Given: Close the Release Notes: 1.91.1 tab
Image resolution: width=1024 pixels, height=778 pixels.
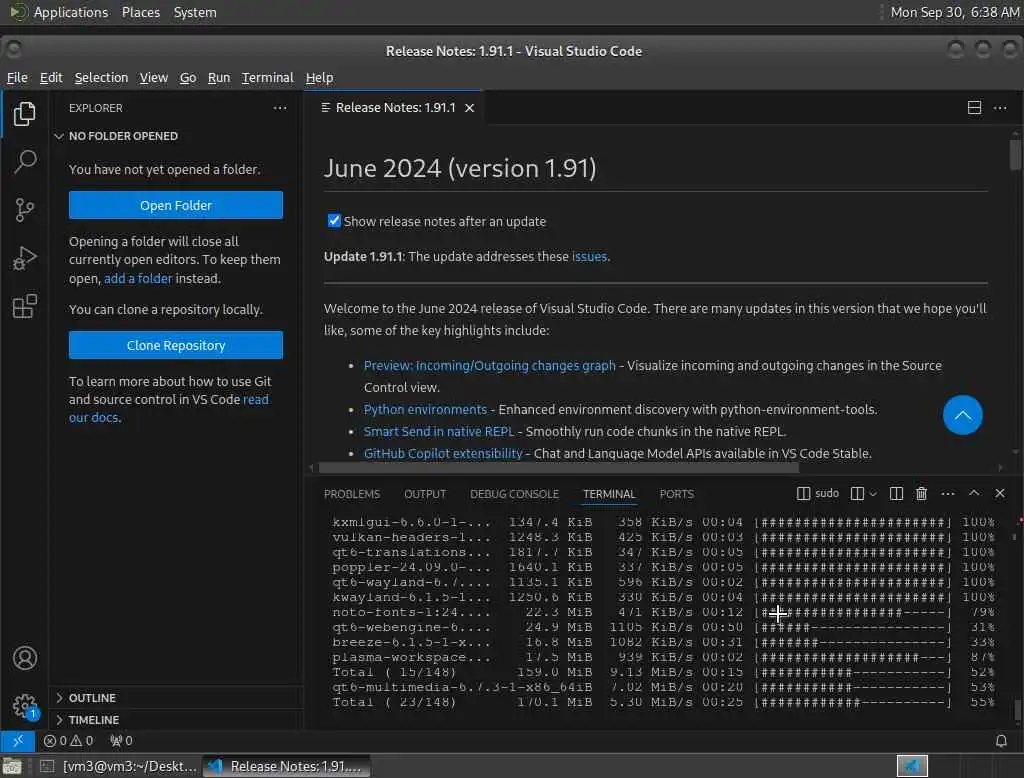Looking at the screenshot, I should [470, 108].
